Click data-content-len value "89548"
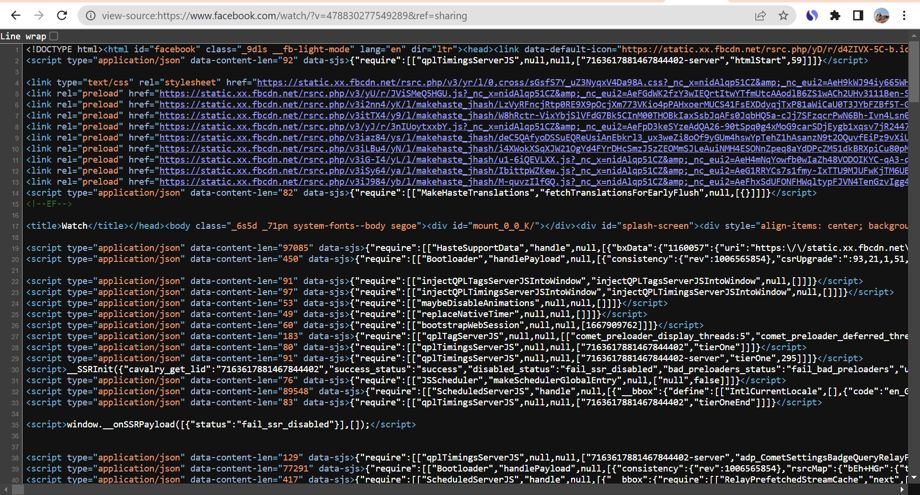This screenshot has width=920, height=495. click(295, 391)
